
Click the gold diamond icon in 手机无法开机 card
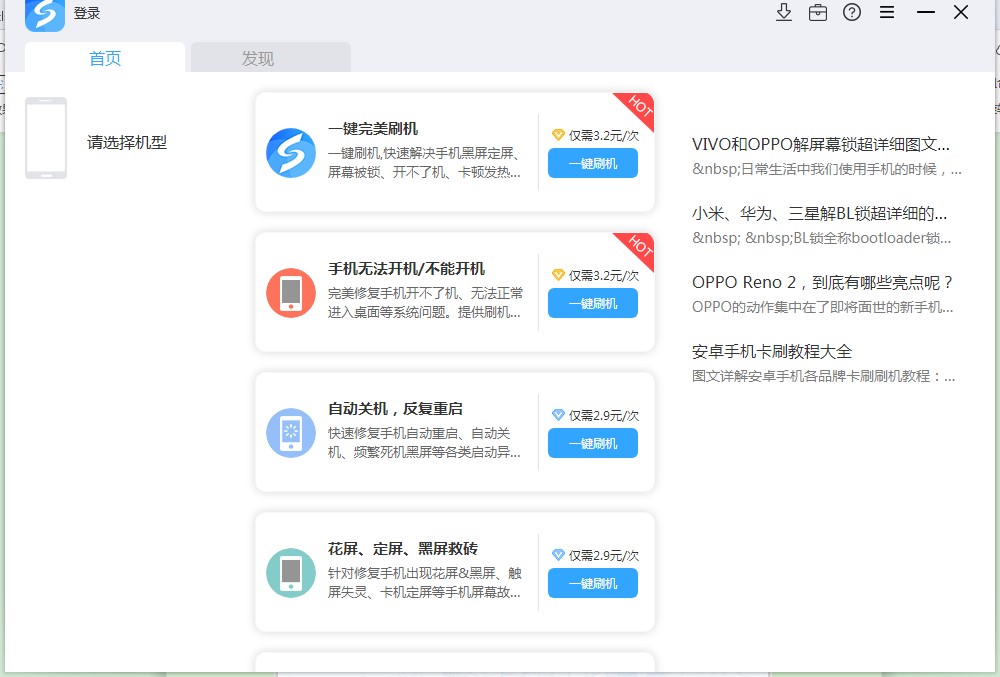(x=558, y=275)
